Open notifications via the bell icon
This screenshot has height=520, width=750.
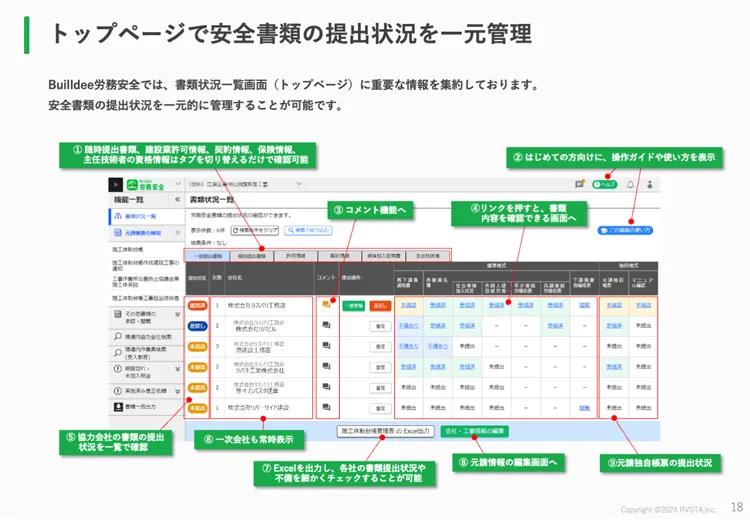click(630, 184)
